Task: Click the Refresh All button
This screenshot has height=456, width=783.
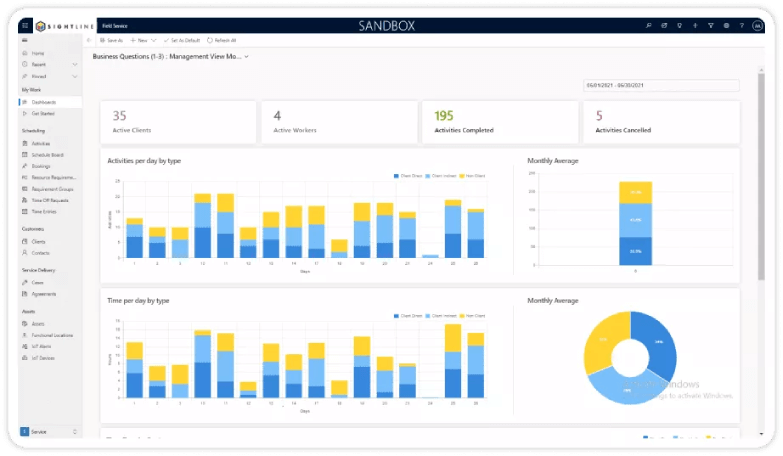Action: 221,40
